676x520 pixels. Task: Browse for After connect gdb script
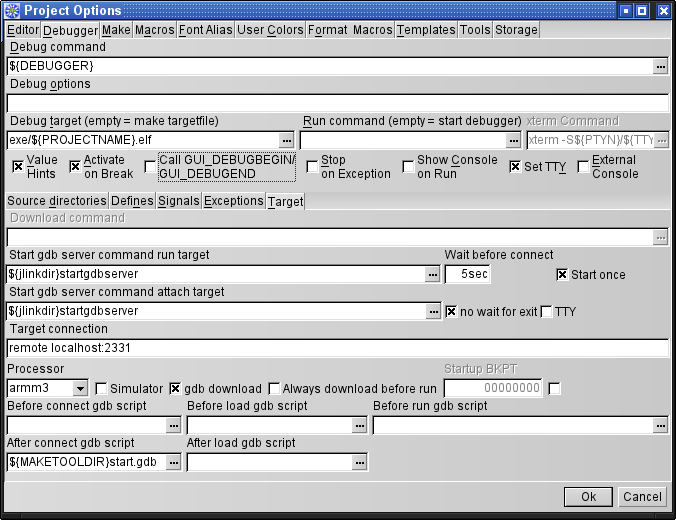(x=174, y=462)
